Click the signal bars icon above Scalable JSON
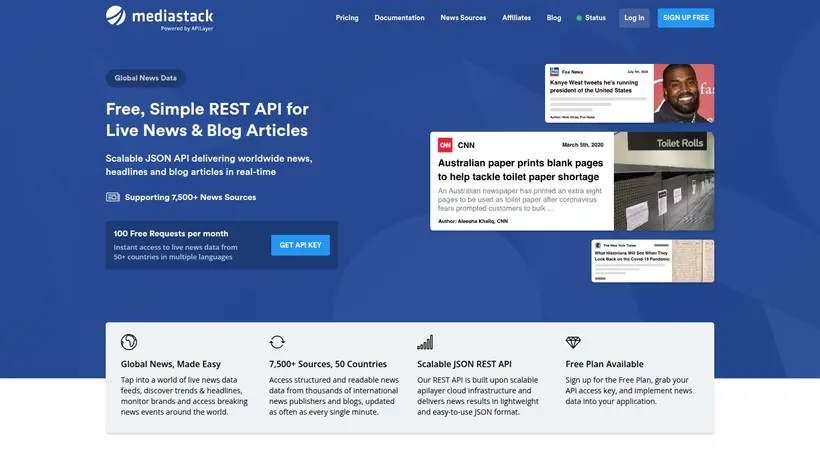Image resolution: width=820 pixels, height=461 pixels. coord(425,342)
